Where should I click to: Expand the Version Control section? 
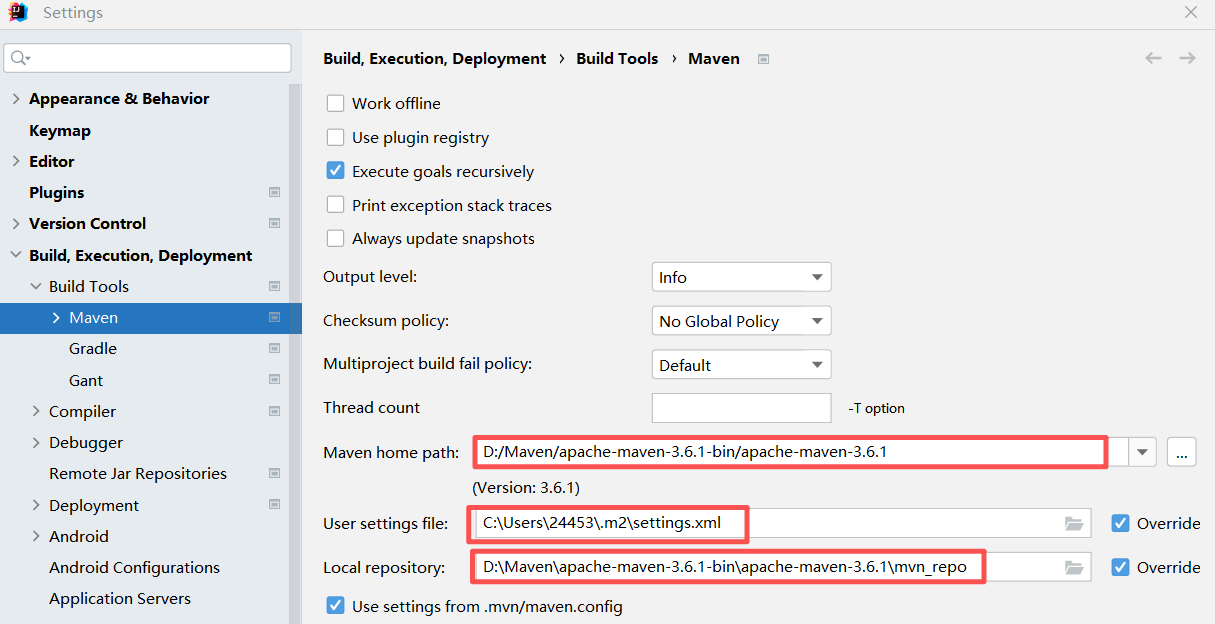tap(15, 223)
